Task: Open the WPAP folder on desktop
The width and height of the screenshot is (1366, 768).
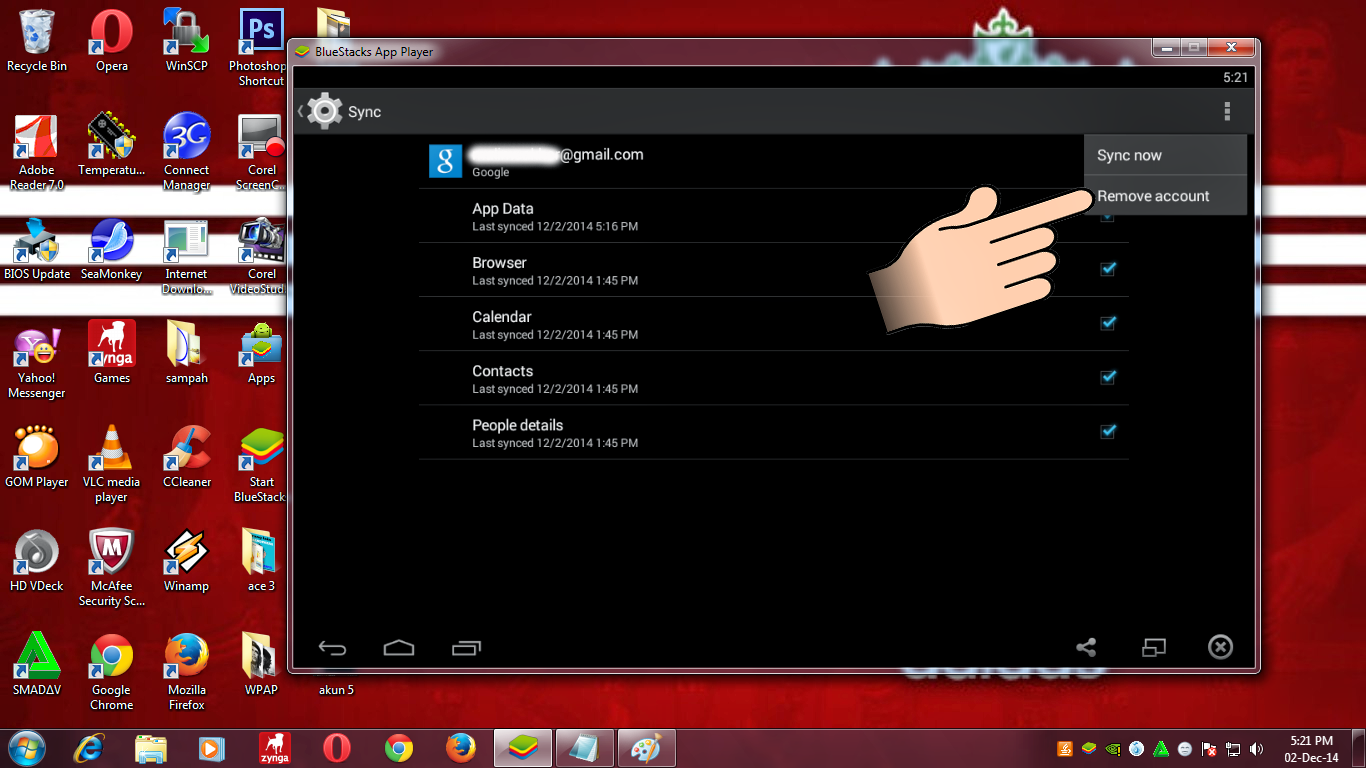Action: coord(261,665)
